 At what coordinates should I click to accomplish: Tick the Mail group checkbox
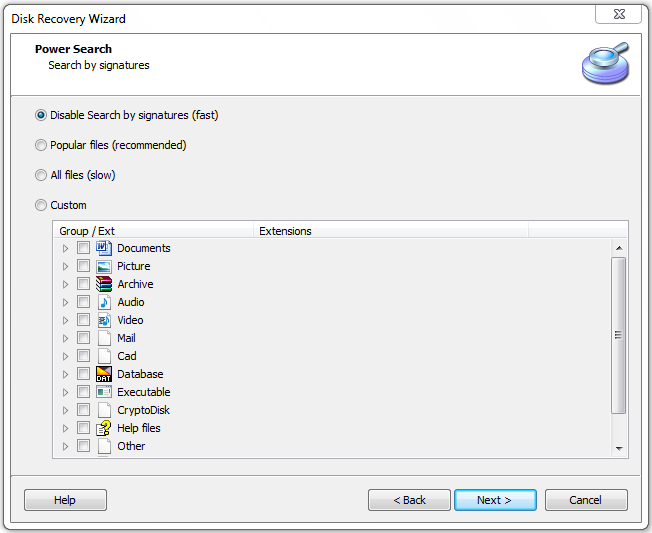(83, 338)
